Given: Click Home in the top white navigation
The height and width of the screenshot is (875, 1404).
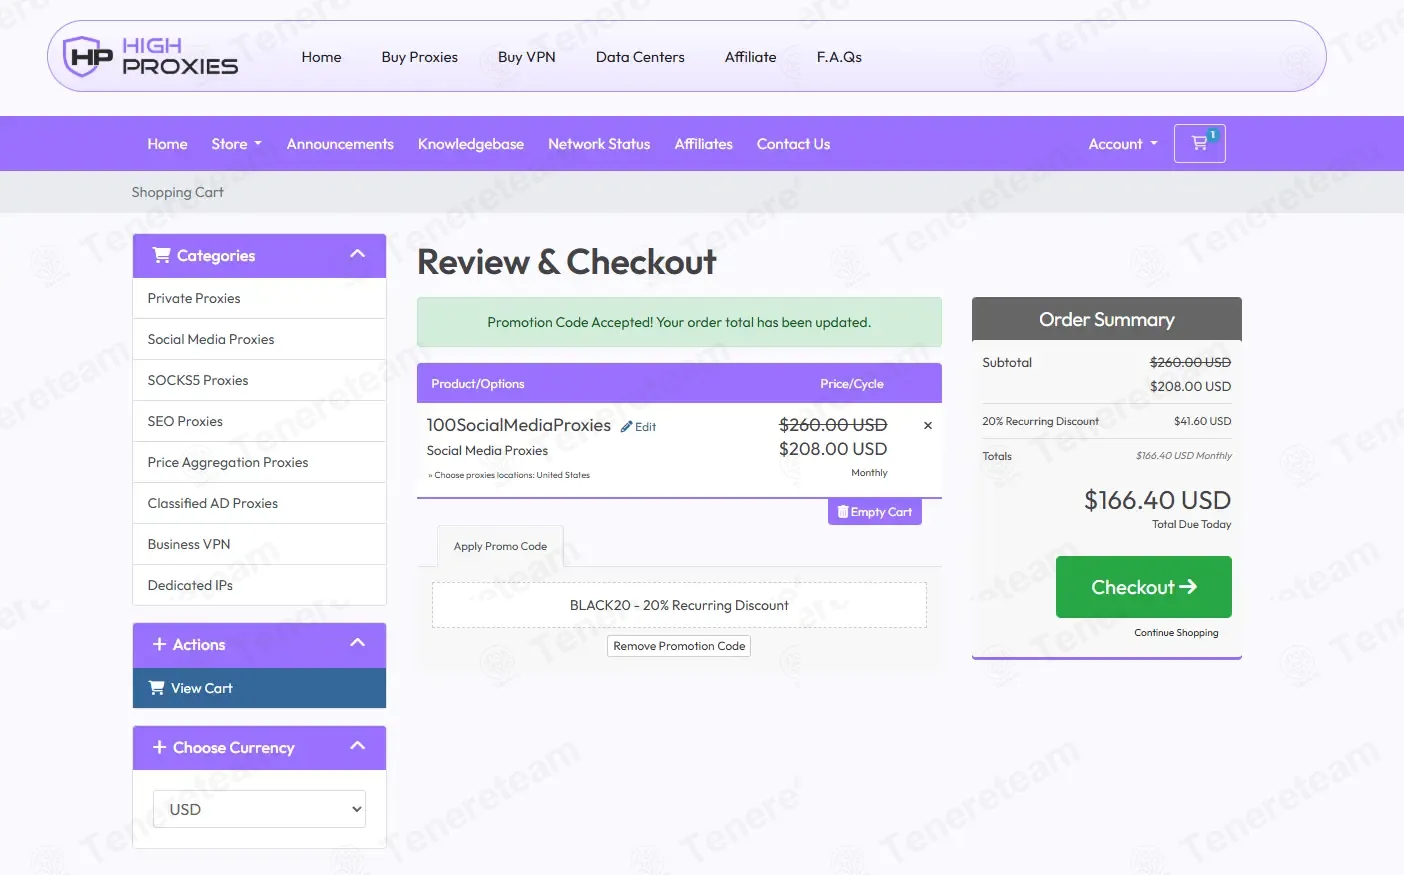Looking at the screenshot, I should [321, 57].
